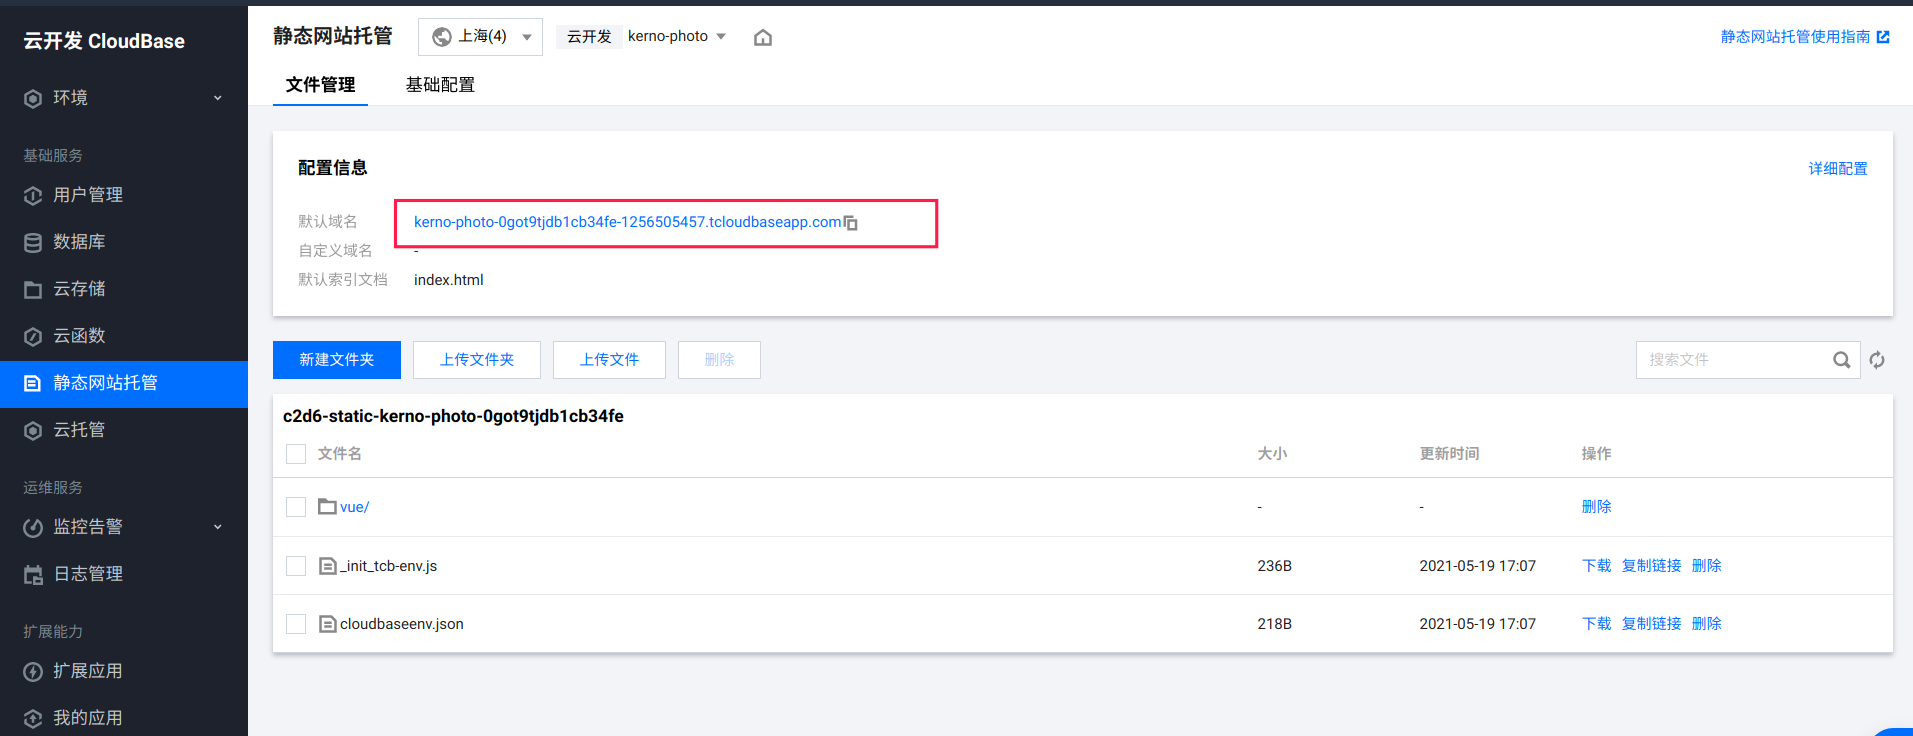Screen dimensions: 1913x736
Task: Click the 静态网站托管 sidebar icon
Action: 33,383
